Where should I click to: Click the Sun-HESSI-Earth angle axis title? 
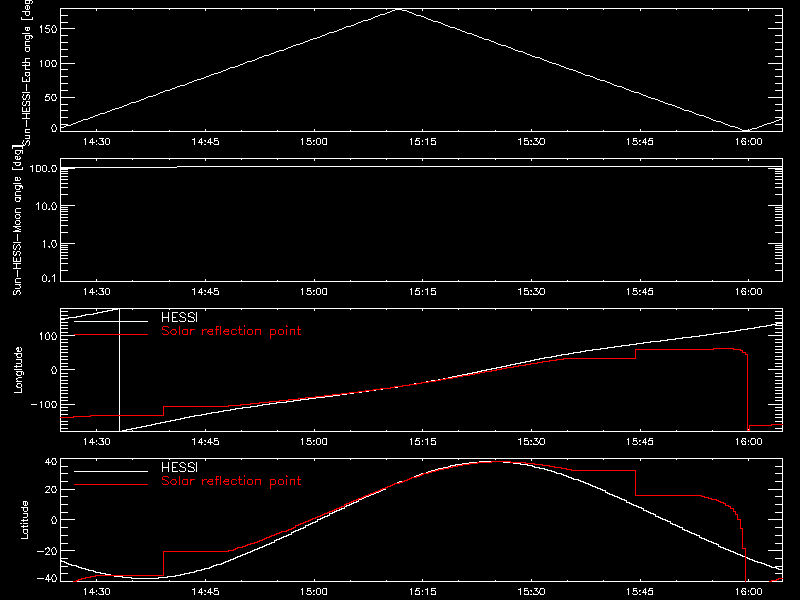click(x=27, y=73)
